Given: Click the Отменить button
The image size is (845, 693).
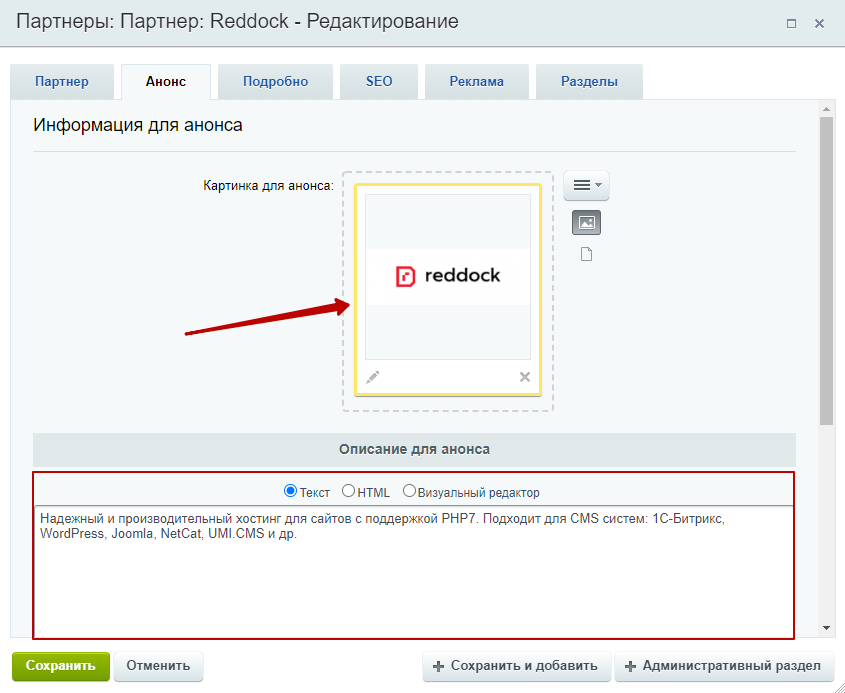Looking at the screenshot, I should (158, 666).
